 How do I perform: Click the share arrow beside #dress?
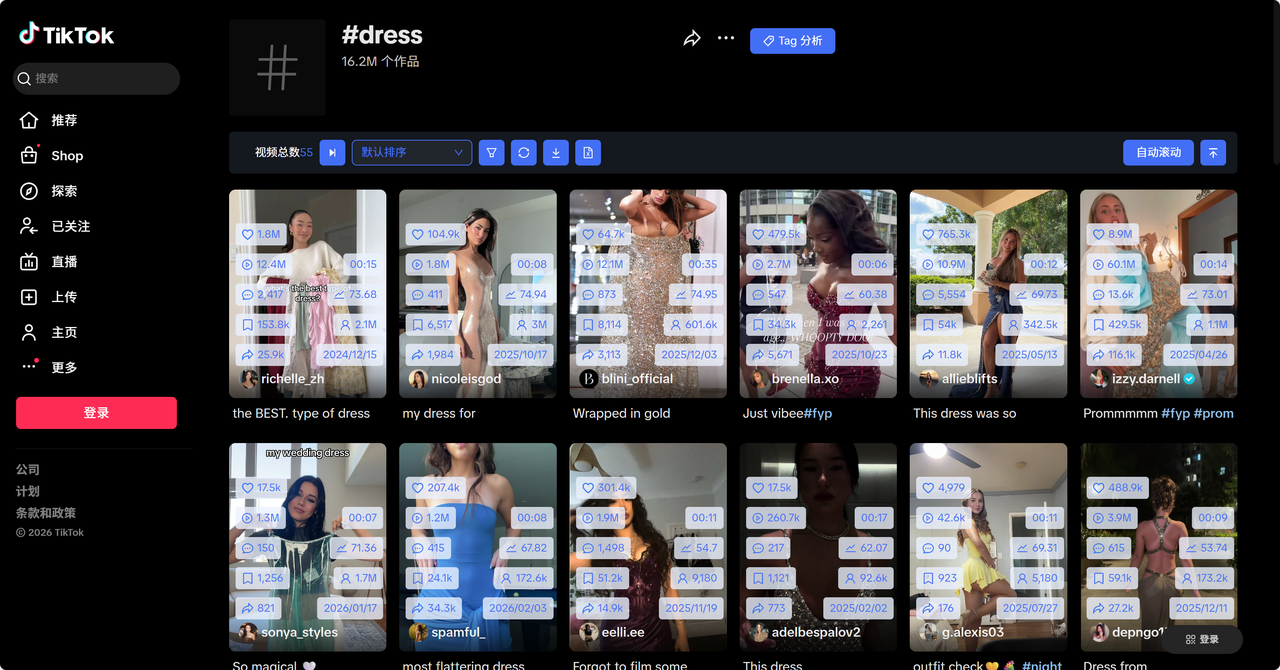[x=692, y=39]
